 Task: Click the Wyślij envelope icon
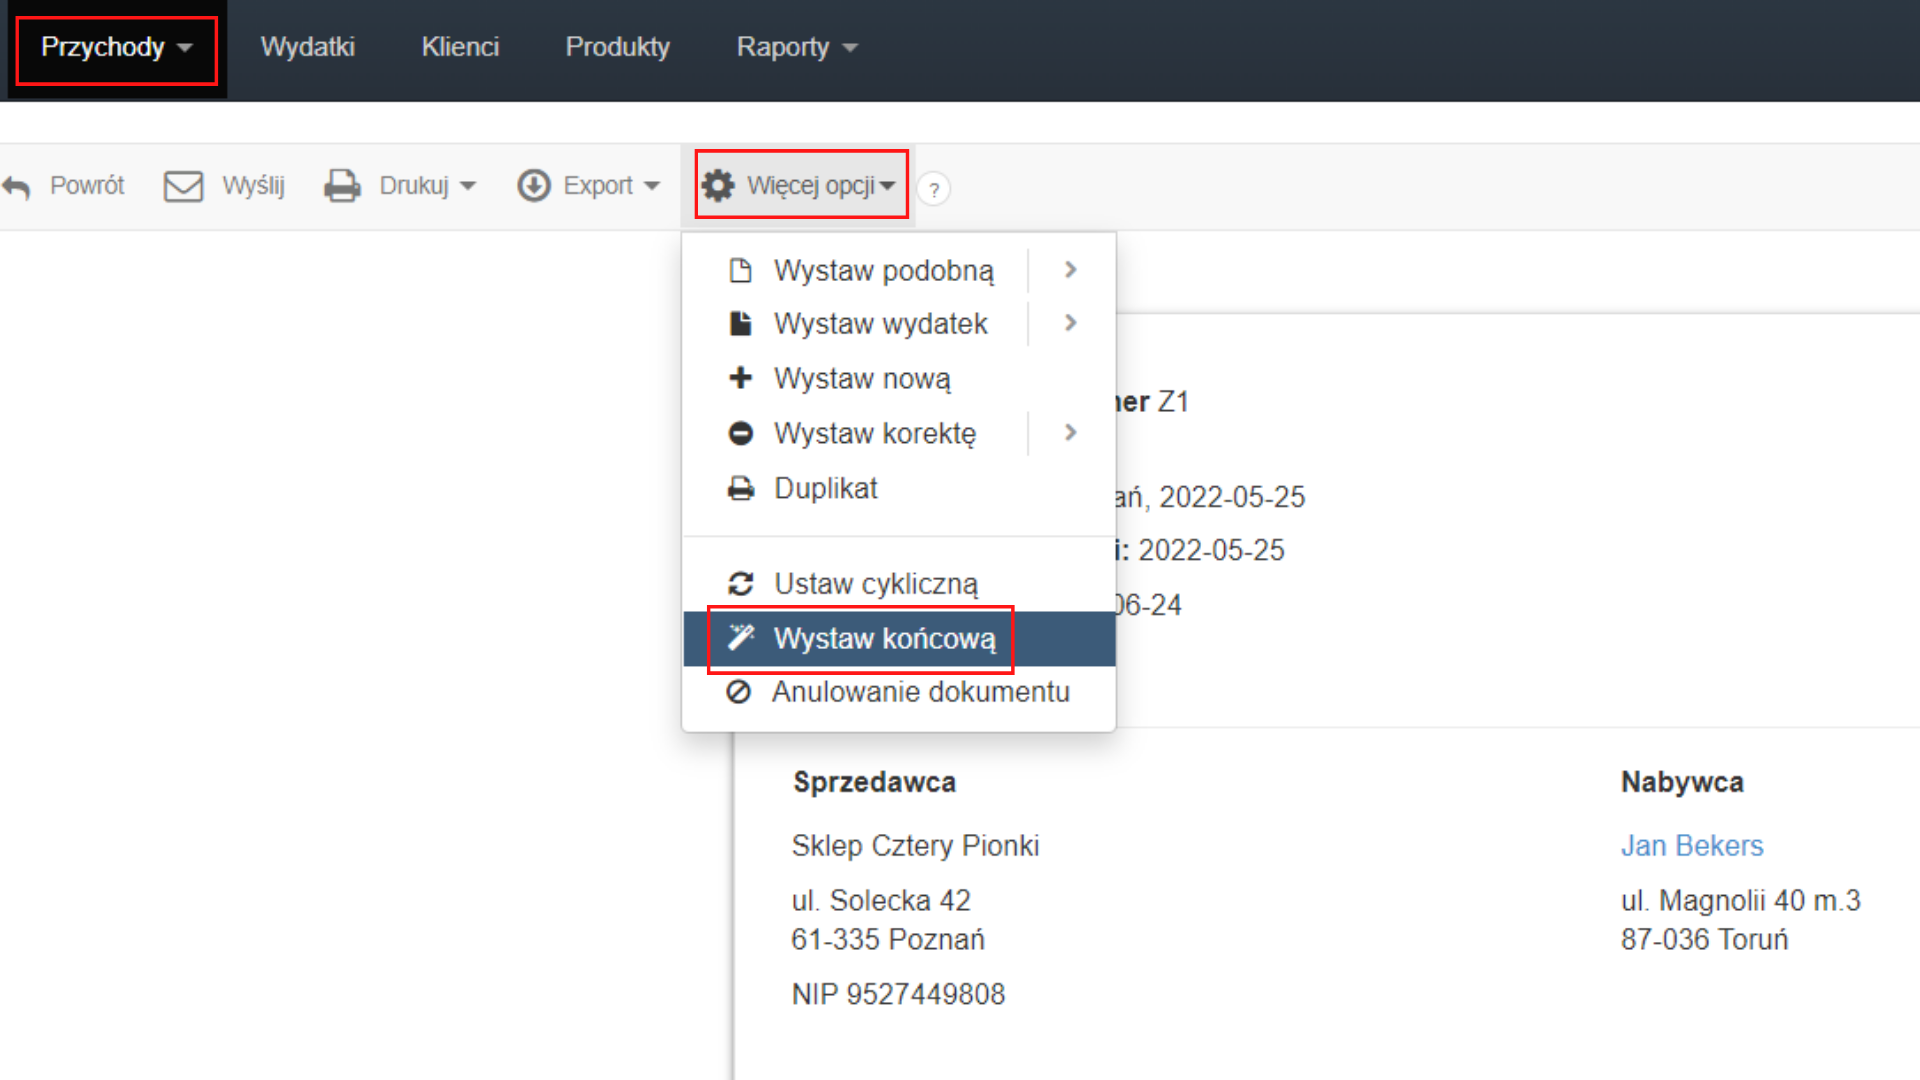(x=183, y=186)
